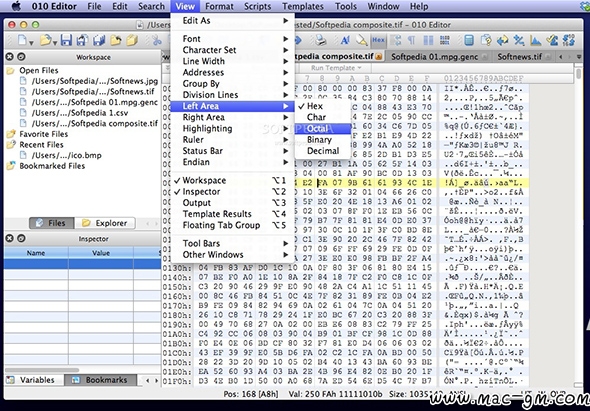The image size is (590, 411).
Task: Open the Calculator toolbar icon
Action: tap(469, 40)
